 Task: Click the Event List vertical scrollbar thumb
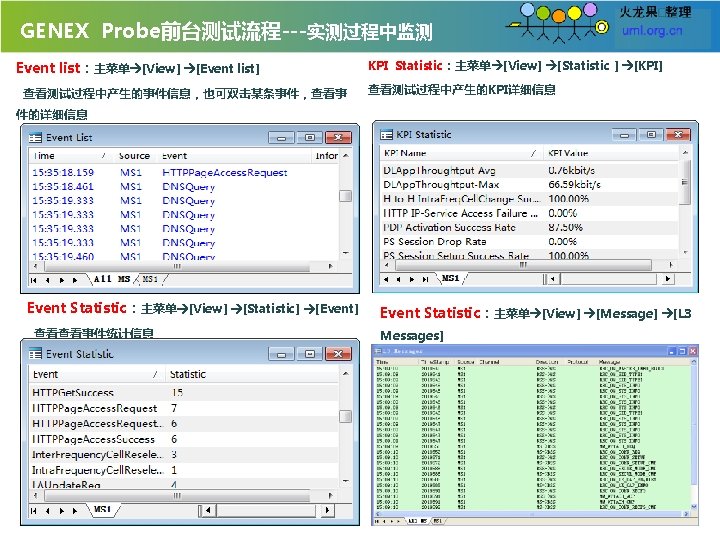tap(345, 196)
